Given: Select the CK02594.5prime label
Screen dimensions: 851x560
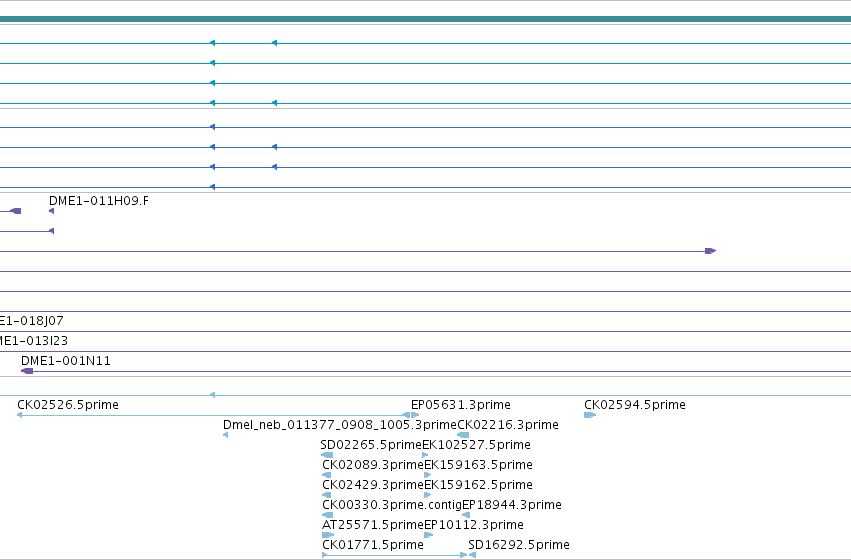Looking at the screenshot, I should 635,405.
